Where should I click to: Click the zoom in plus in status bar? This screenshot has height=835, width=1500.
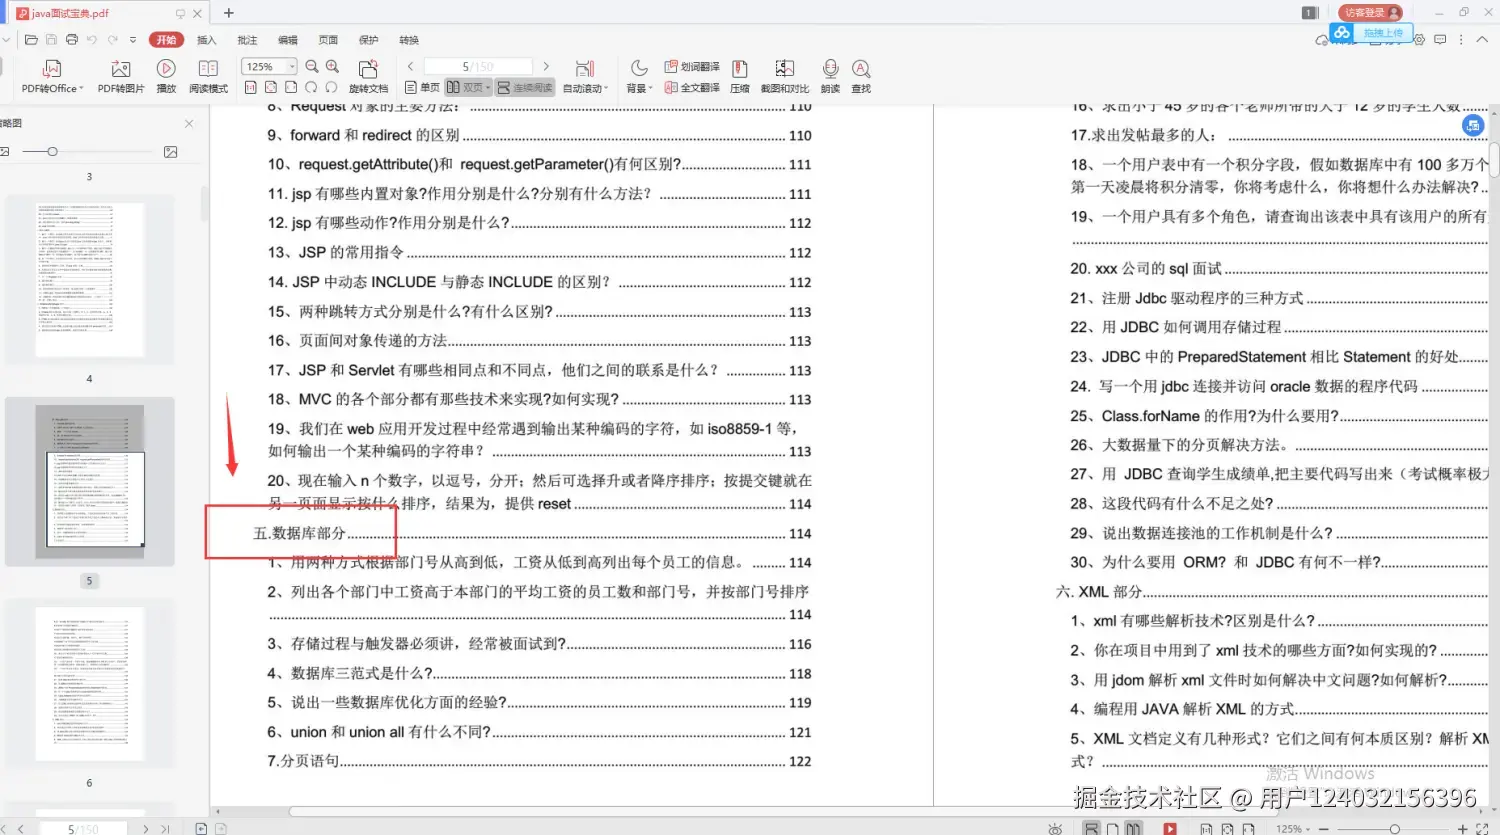click(x=1462, y=828)
